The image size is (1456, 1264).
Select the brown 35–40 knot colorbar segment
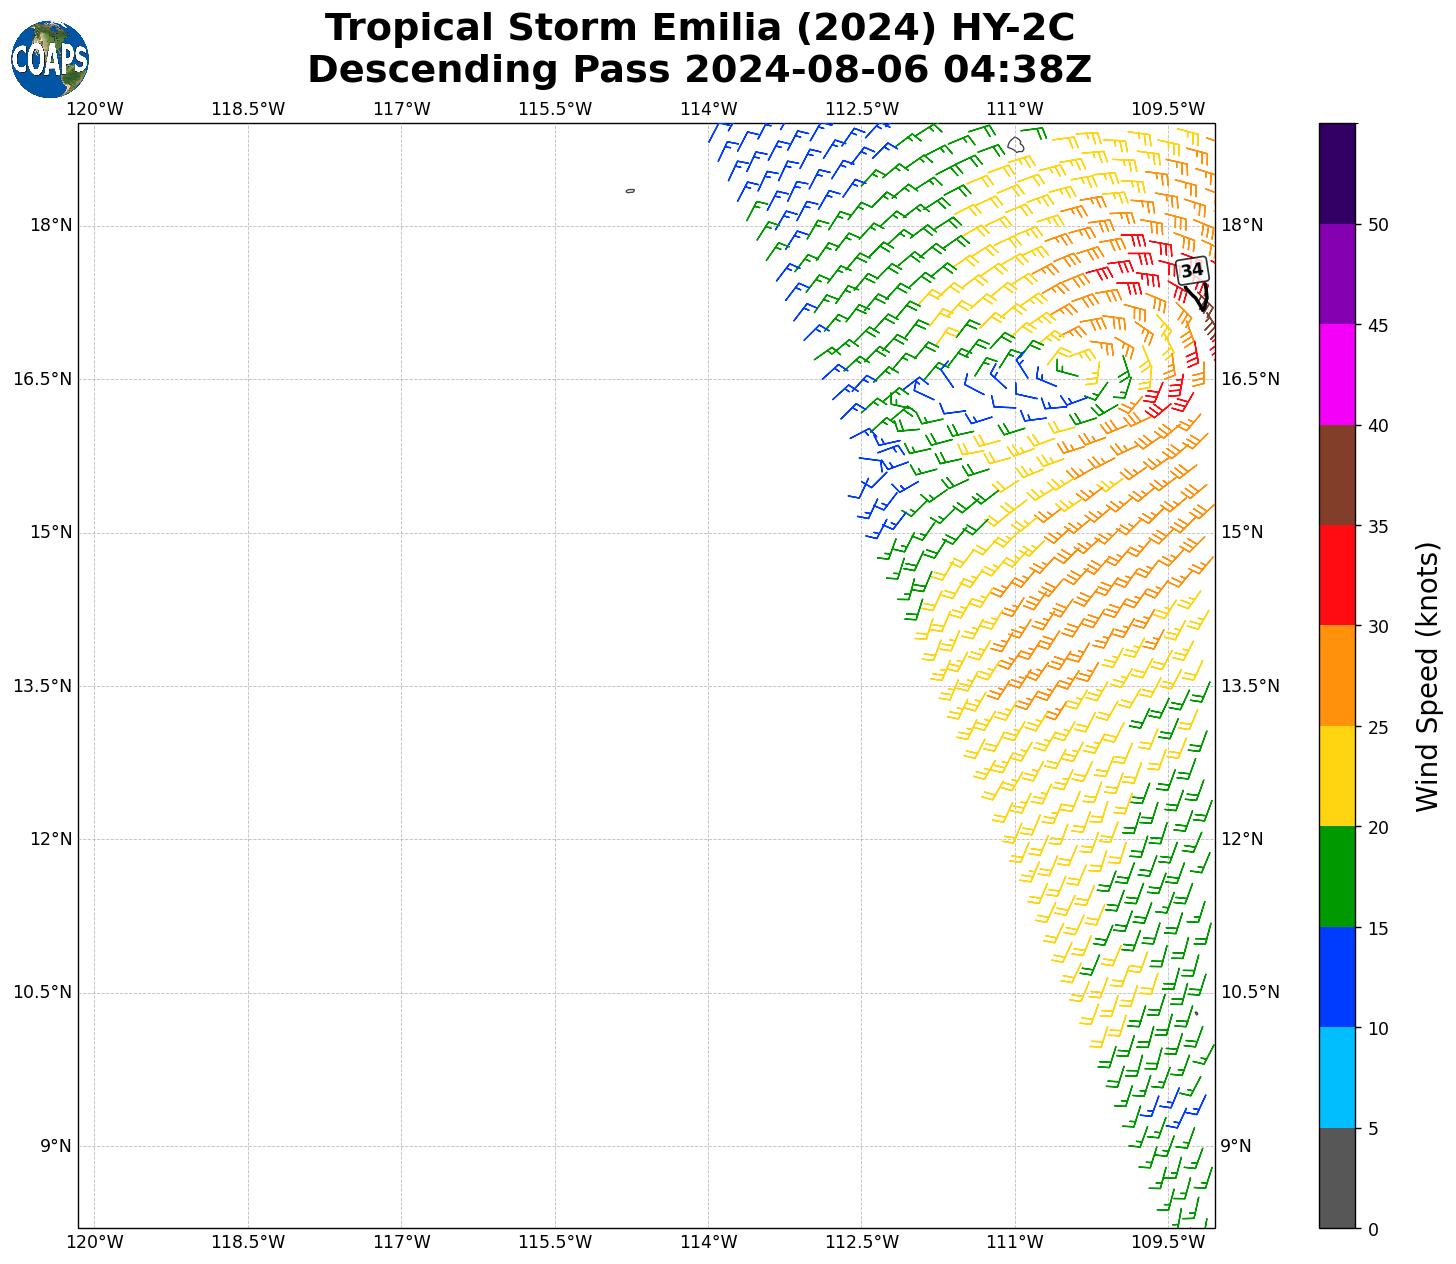[x=1337, y=475]
